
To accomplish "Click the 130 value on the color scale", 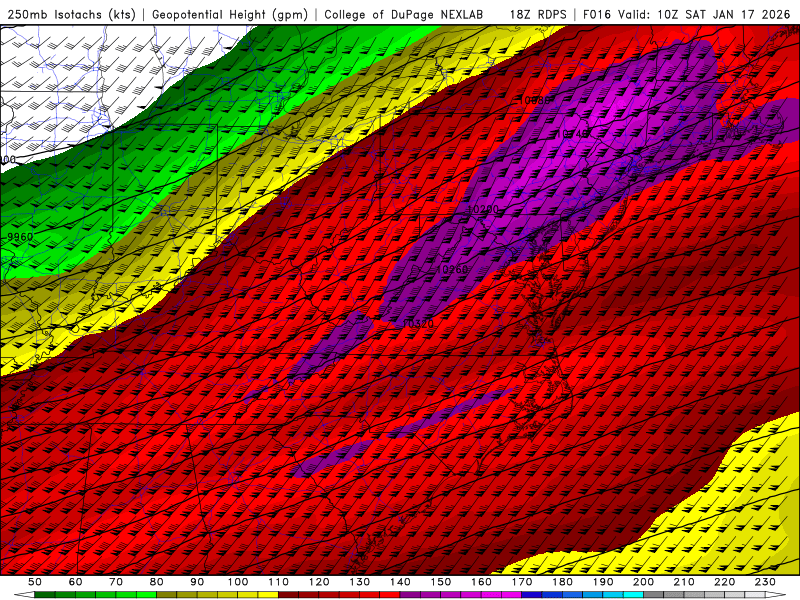I will tap(360, 582).
